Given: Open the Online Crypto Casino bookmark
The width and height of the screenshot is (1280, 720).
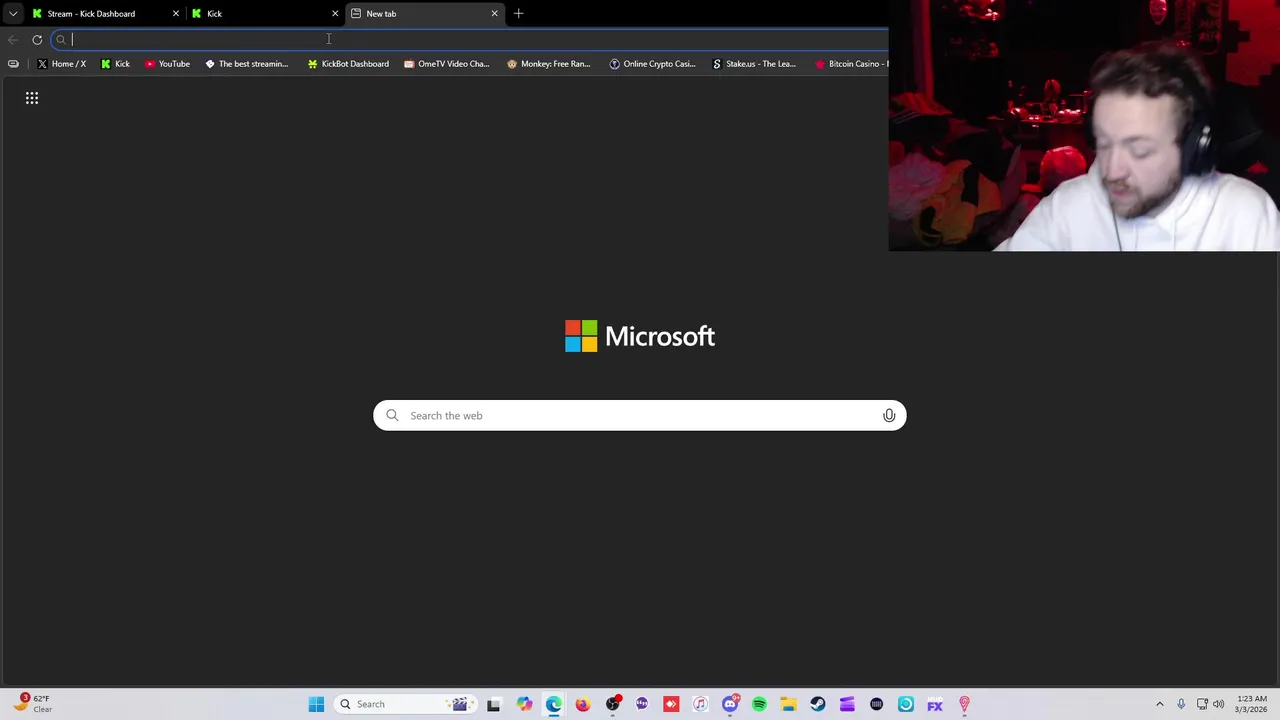Looking at the screenshot, I should (652, 64).
